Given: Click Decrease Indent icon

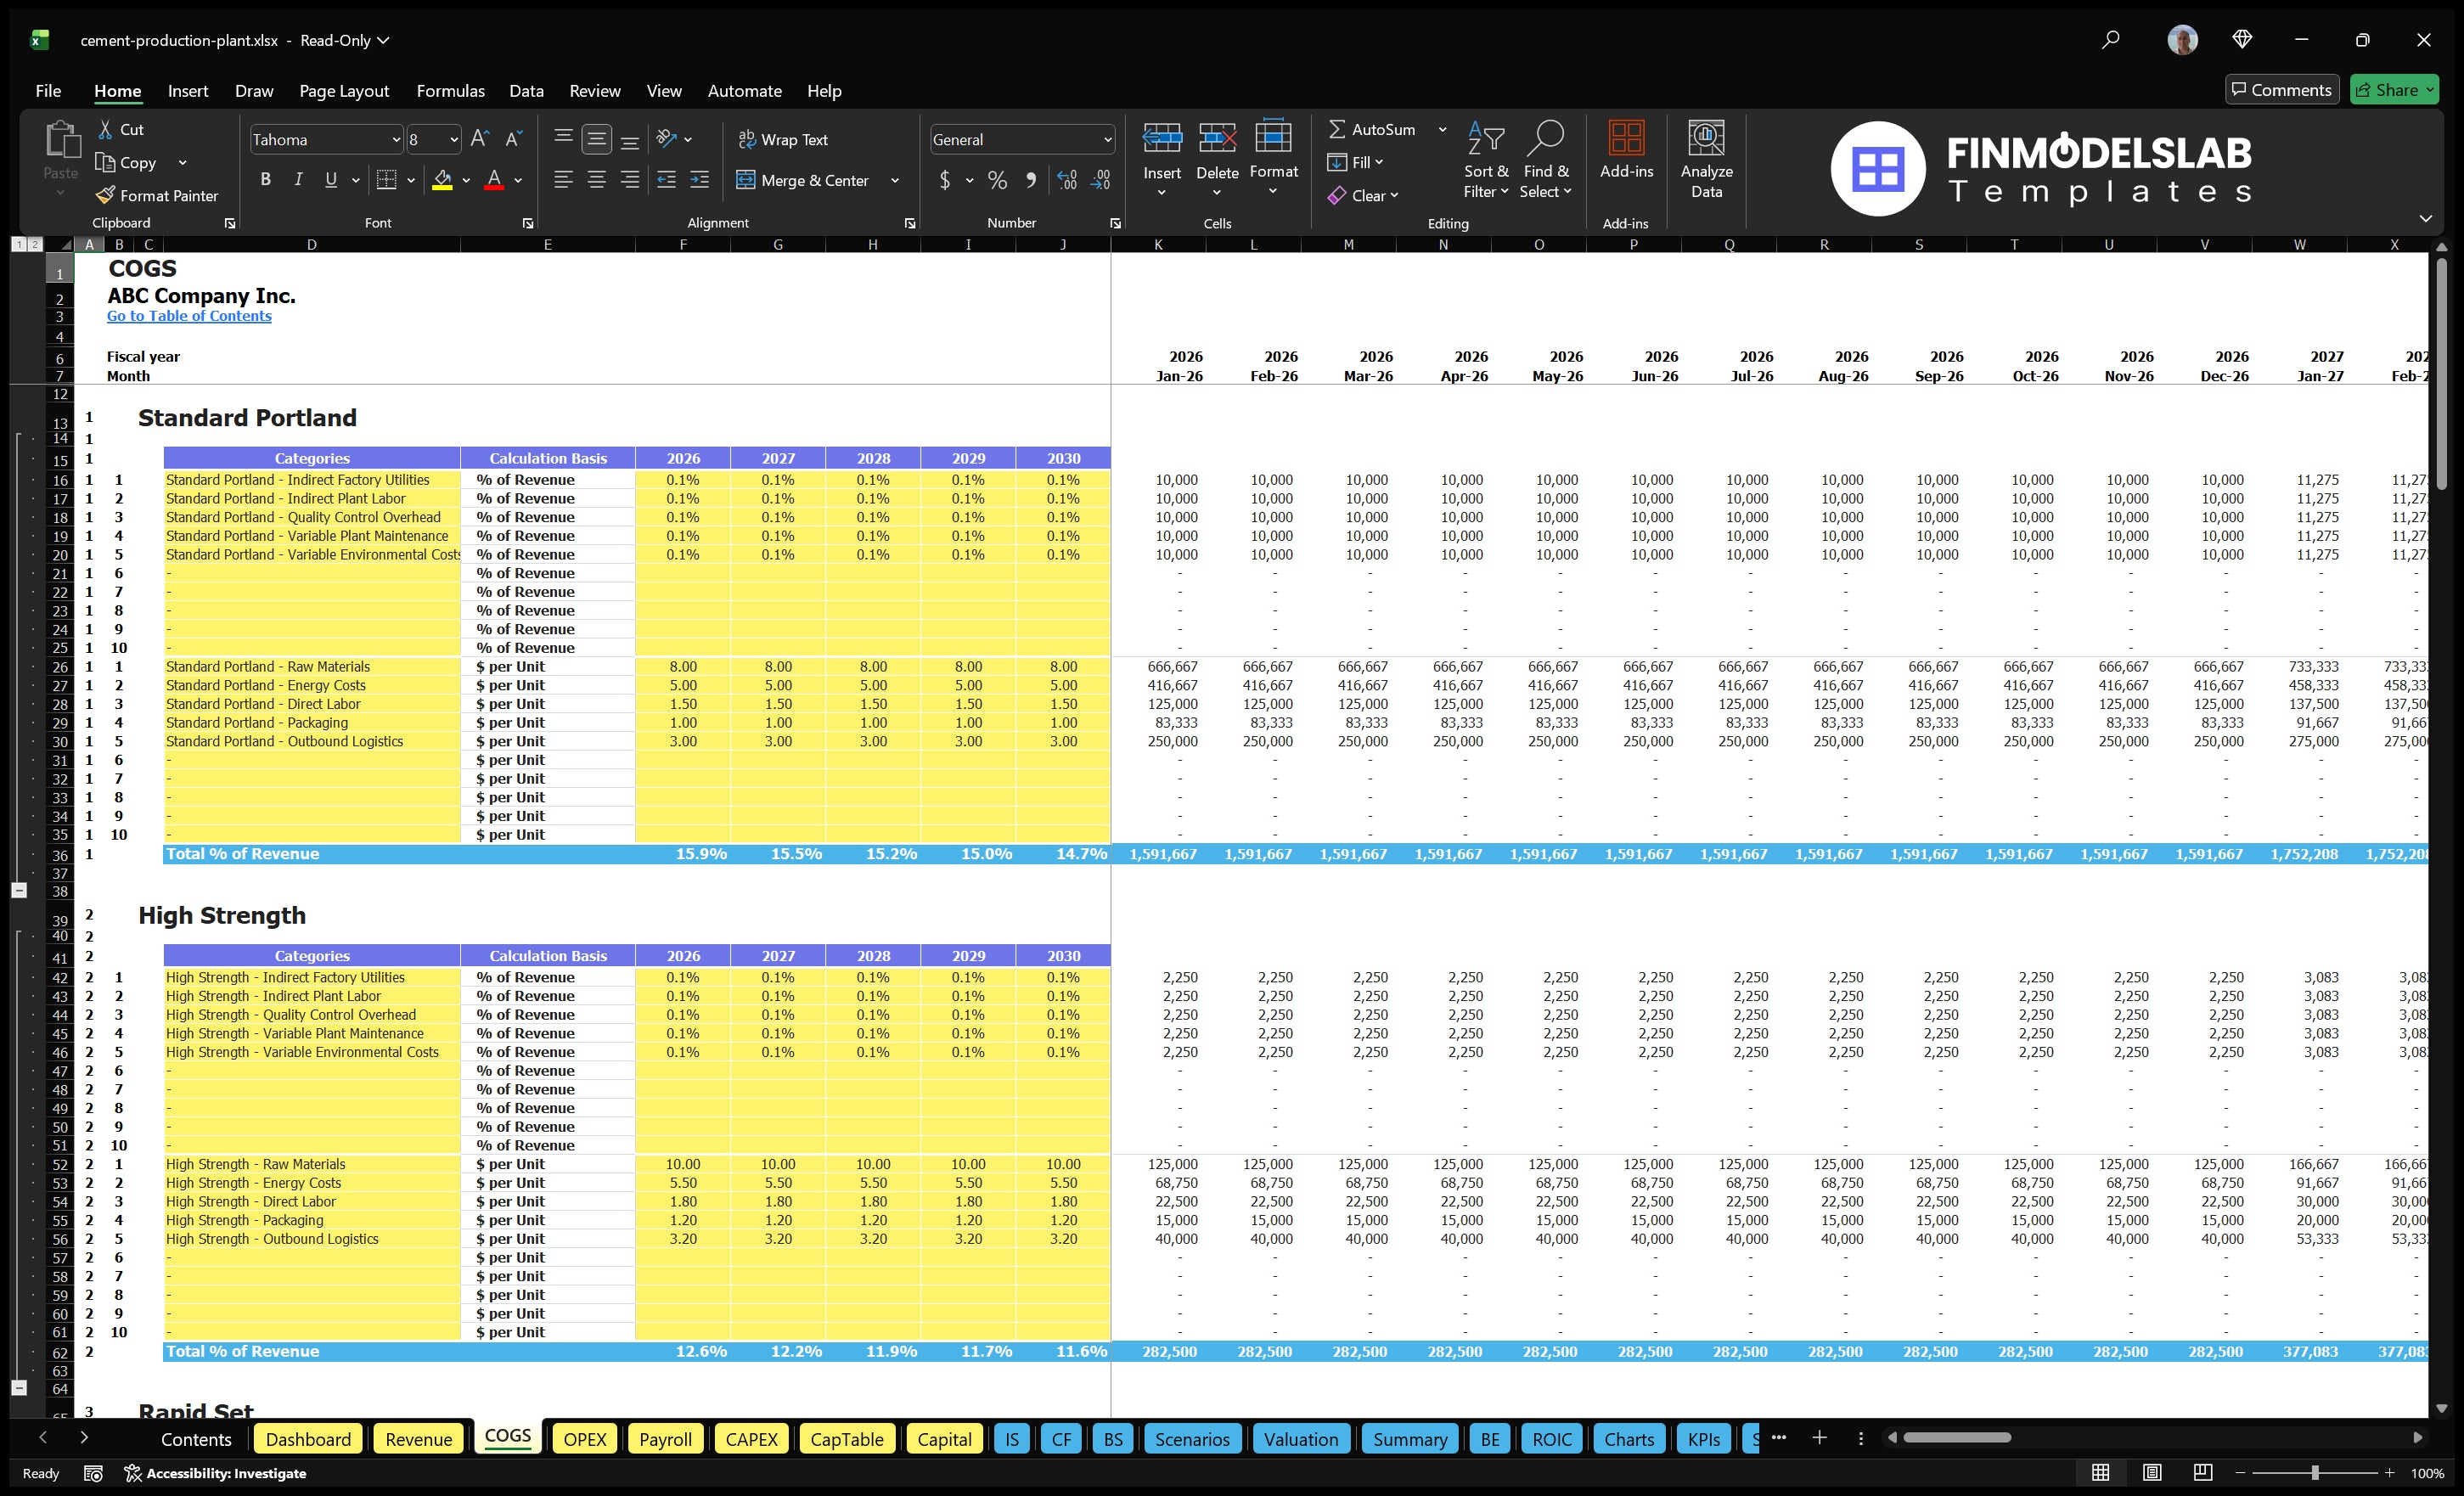Looking at the screenshot, I should (666, 180).
